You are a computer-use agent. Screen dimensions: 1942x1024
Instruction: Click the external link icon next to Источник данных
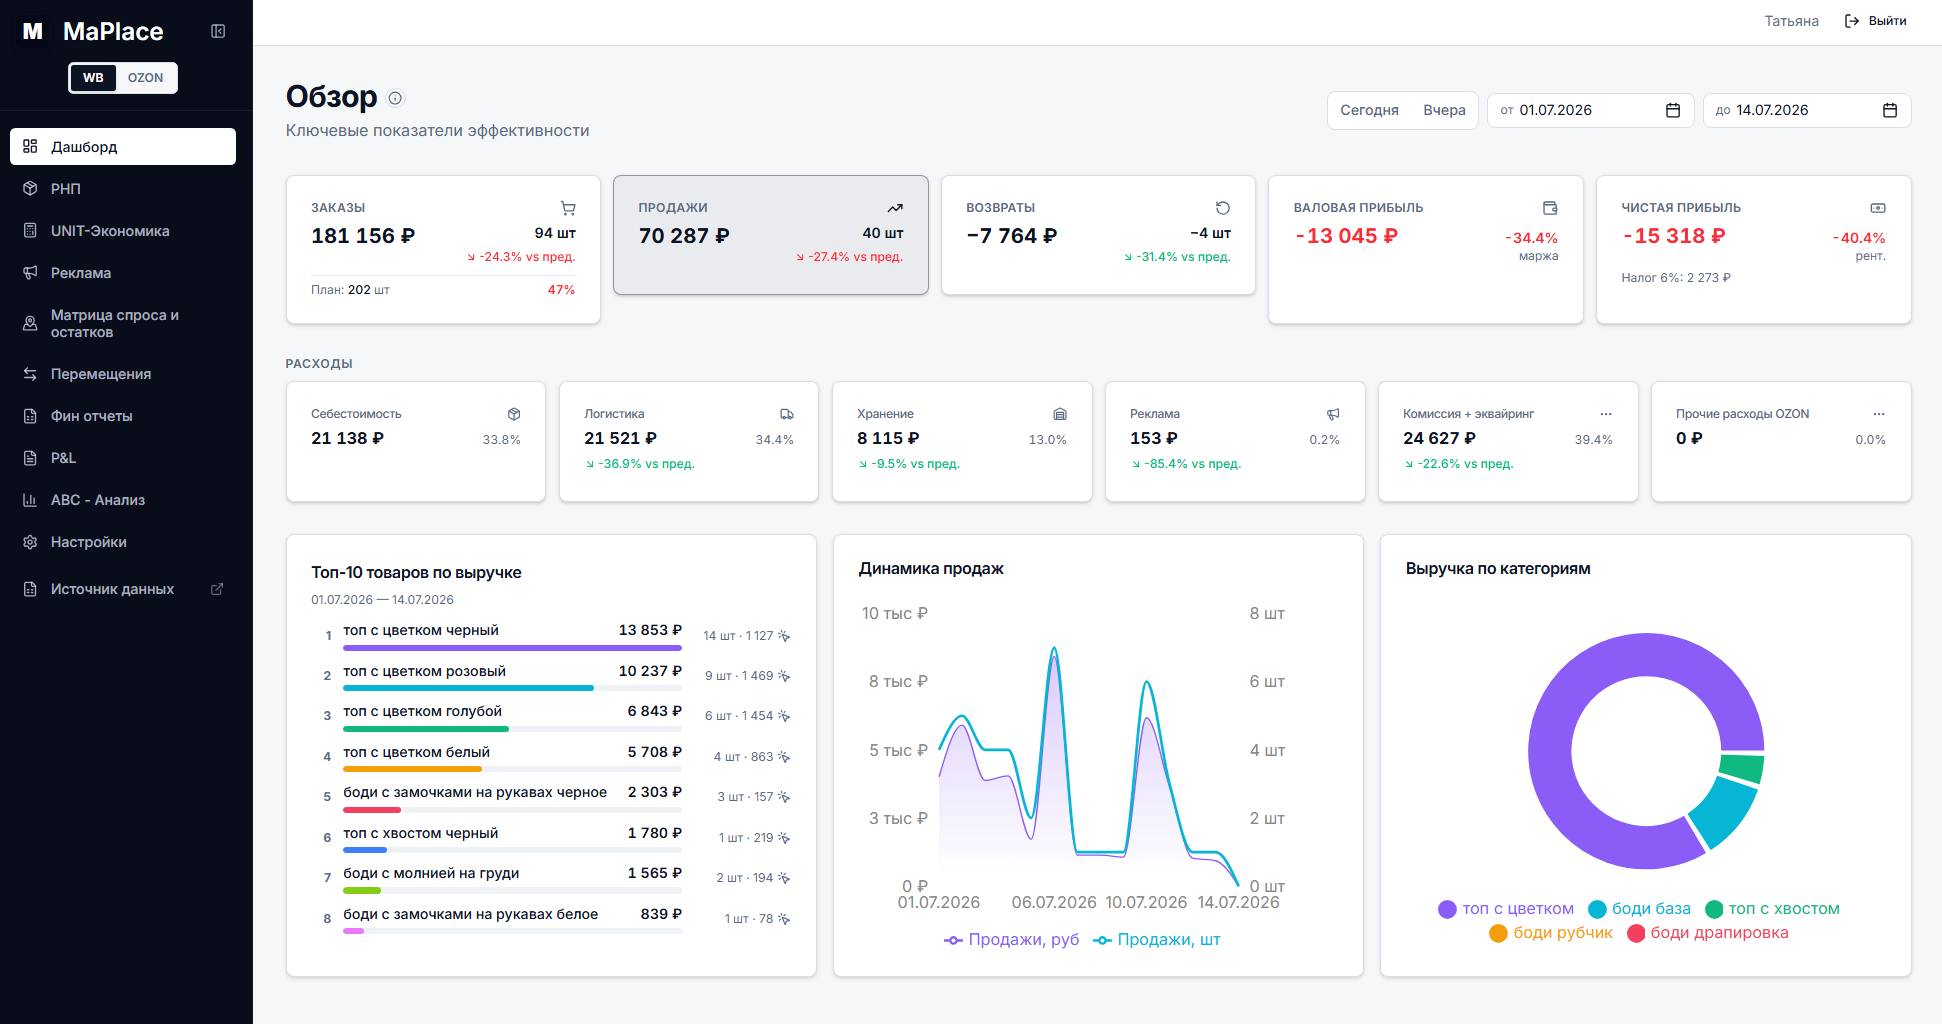(217, 589)
